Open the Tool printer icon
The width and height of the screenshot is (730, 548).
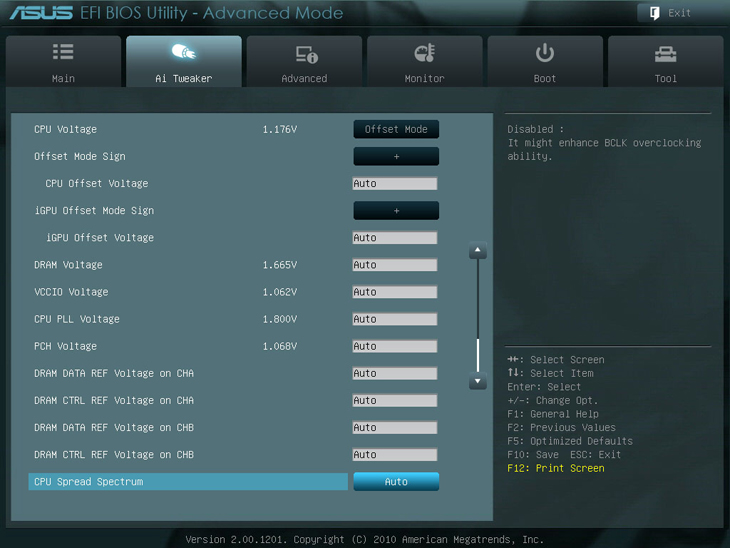pyautogui.click(x=665, y=53)
